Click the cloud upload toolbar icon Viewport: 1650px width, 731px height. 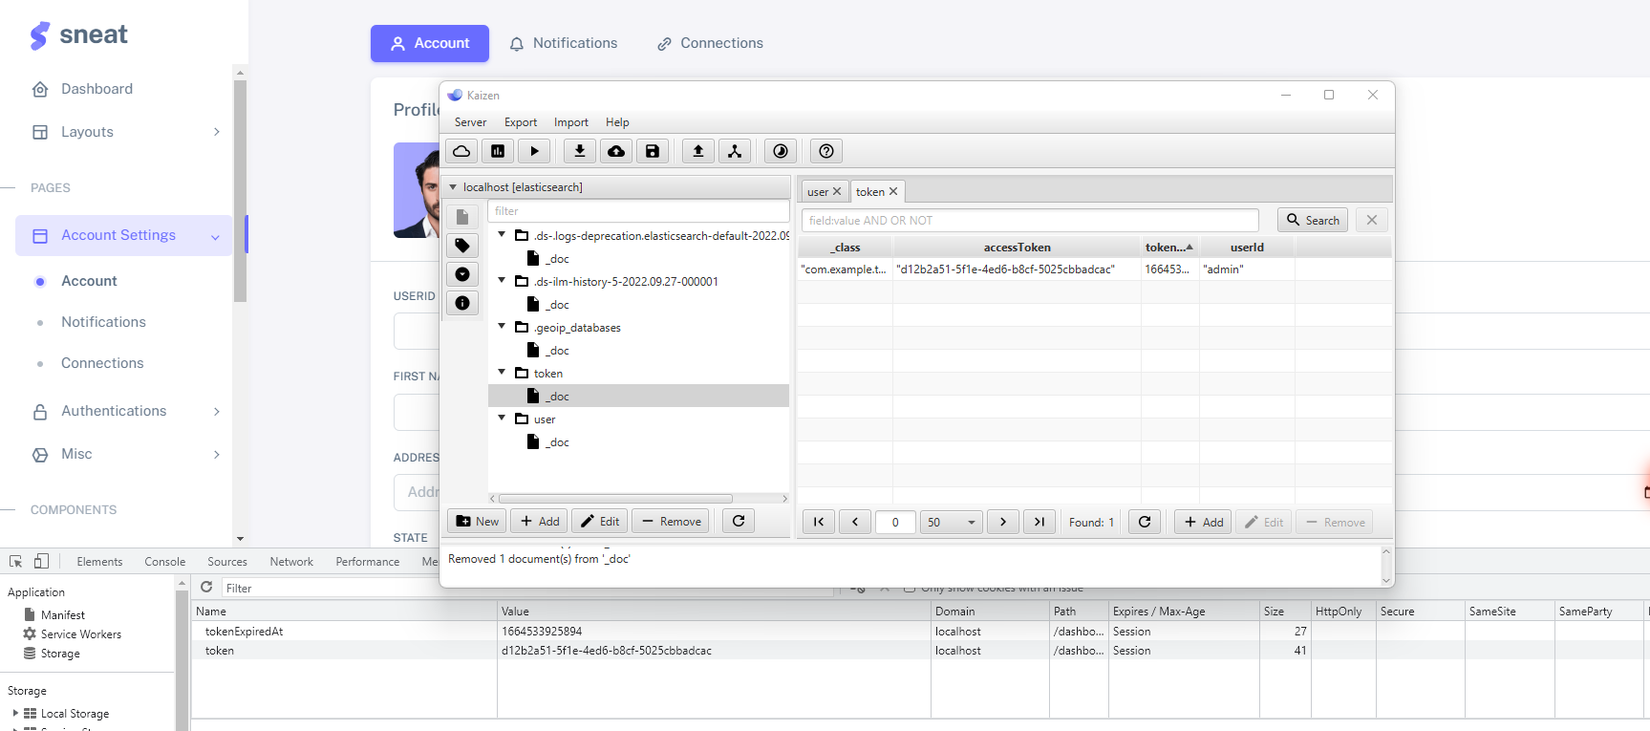[x=616, y=151]
